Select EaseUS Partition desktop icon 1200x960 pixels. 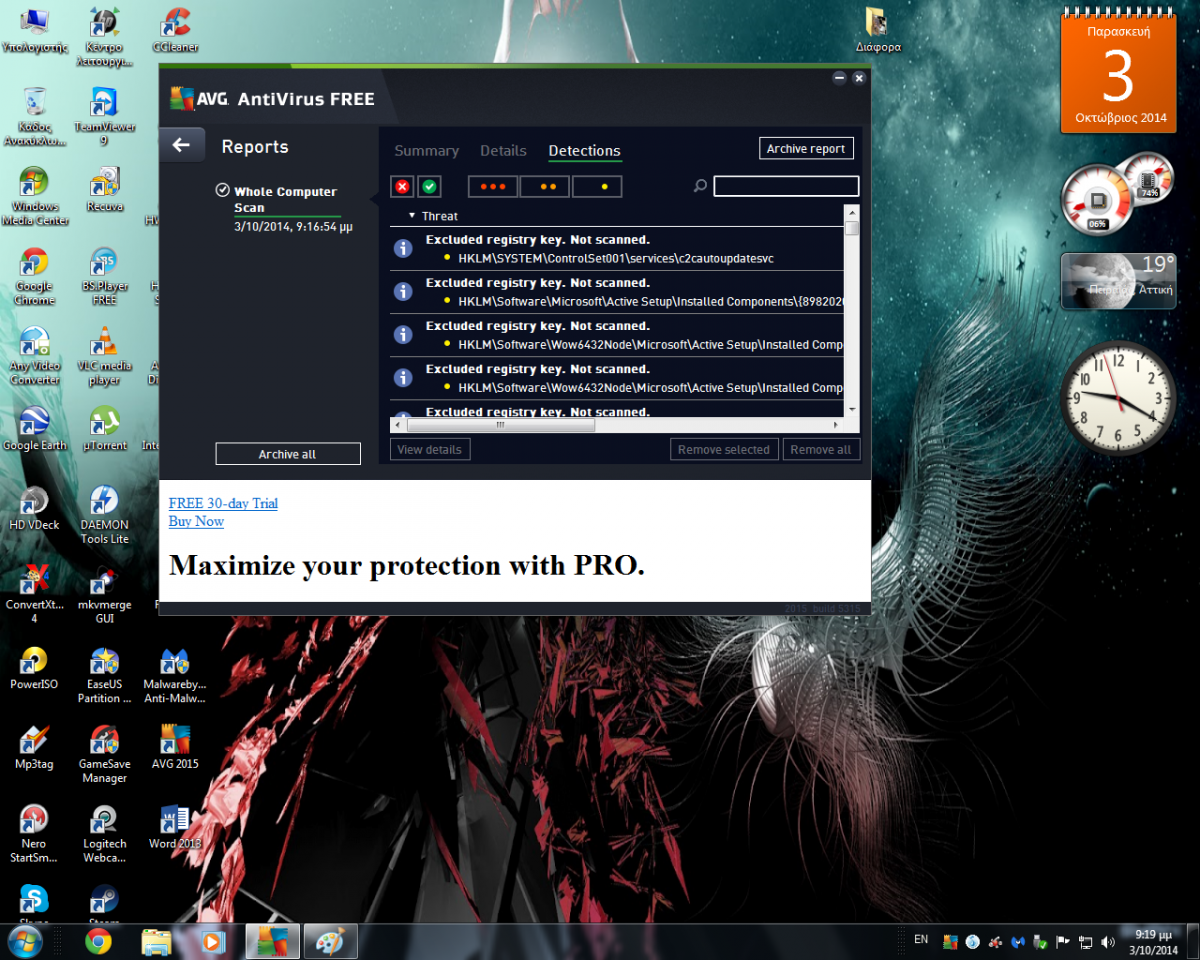104,675
